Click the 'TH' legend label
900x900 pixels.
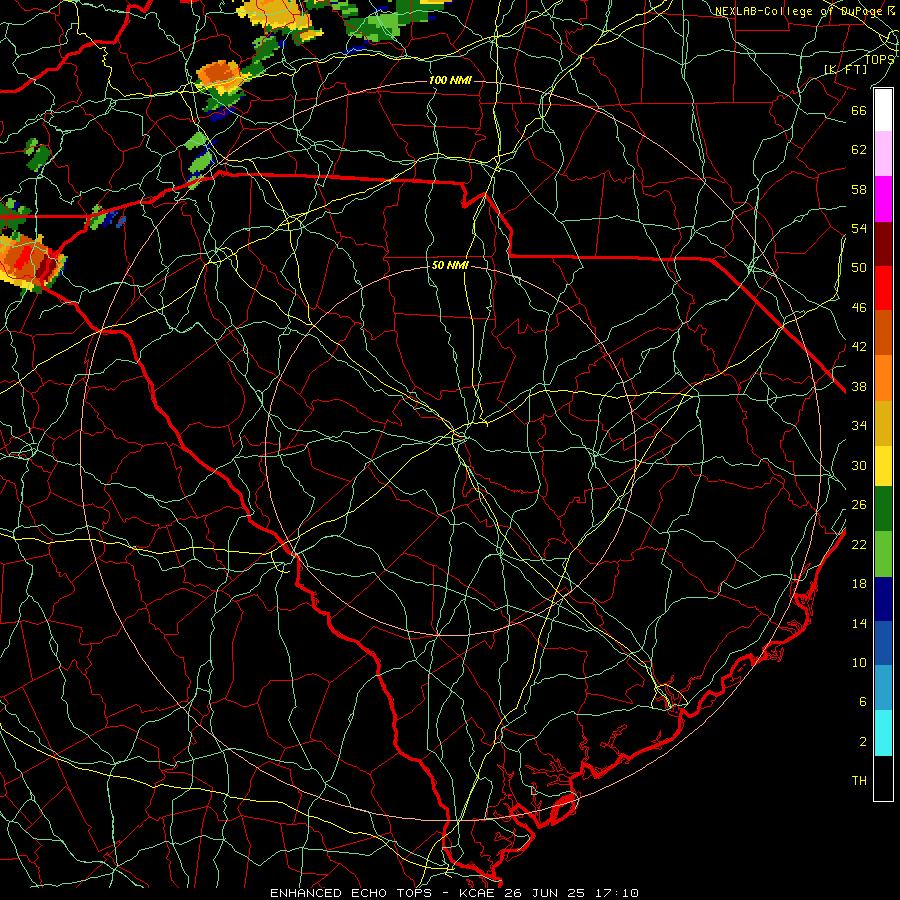click(859, 781)
